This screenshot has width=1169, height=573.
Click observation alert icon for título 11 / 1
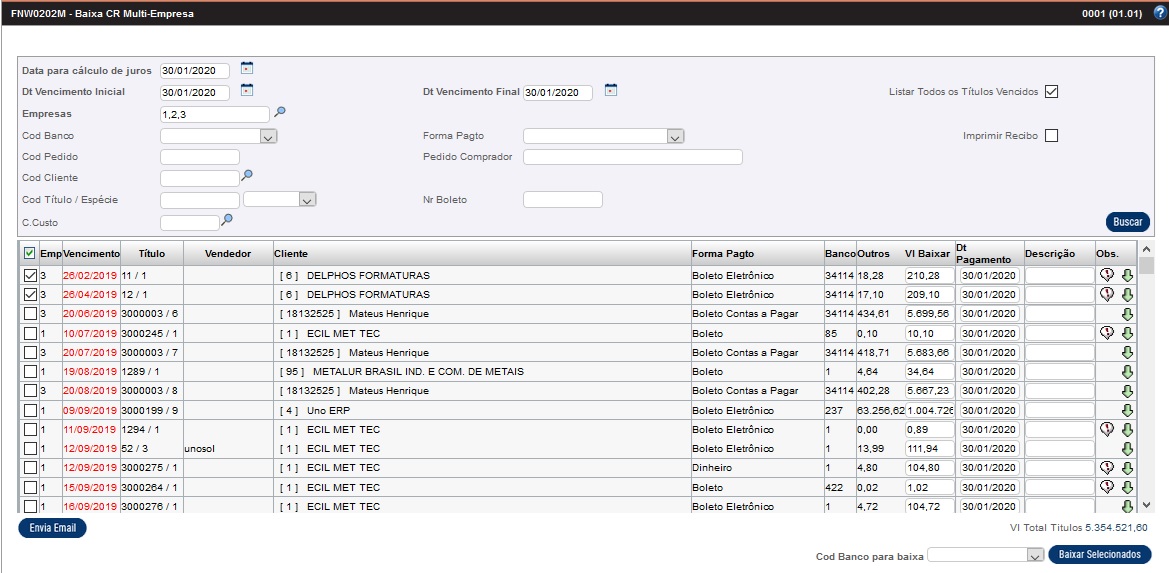[1106, 275]
